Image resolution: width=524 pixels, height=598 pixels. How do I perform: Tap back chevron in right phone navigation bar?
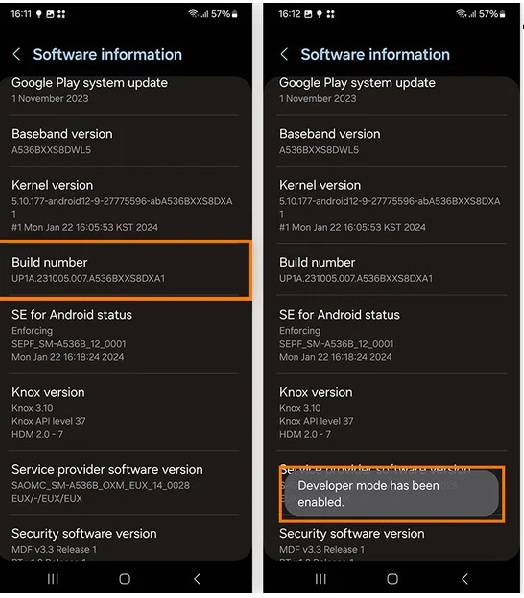point(465,579)
